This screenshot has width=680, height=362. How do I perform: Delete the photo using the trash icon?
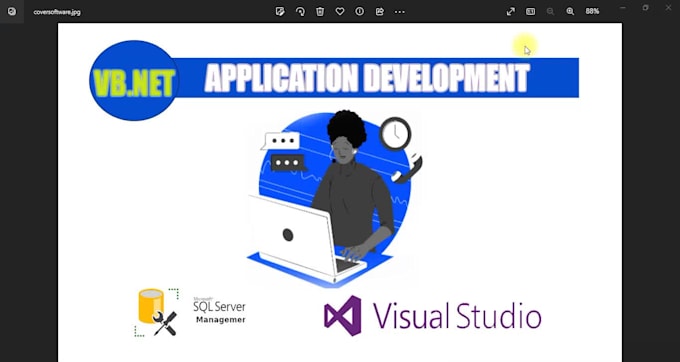(x=320, y=12)
